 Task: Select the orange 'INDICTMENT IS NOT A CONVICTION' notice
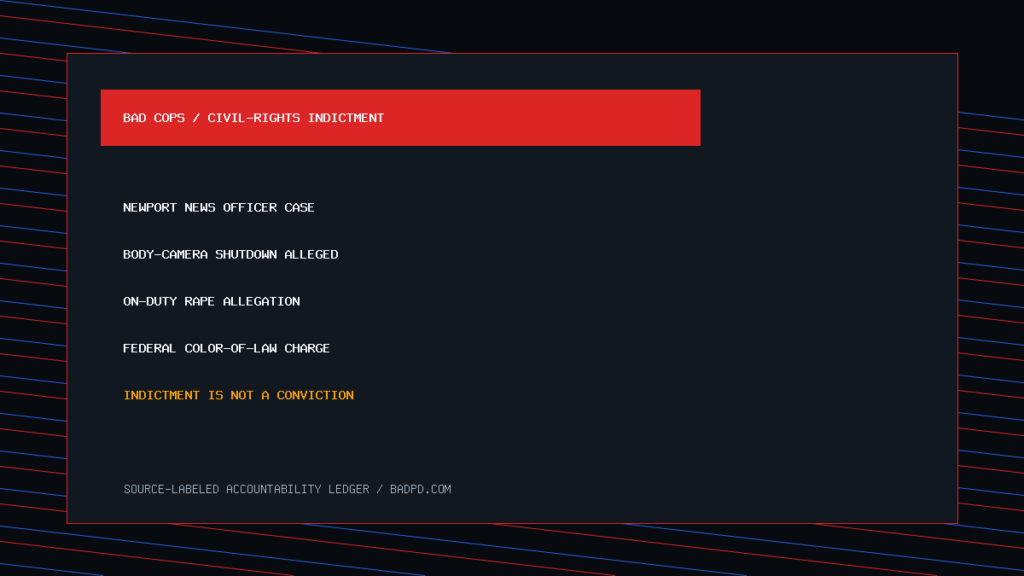[x=238, y=396]
